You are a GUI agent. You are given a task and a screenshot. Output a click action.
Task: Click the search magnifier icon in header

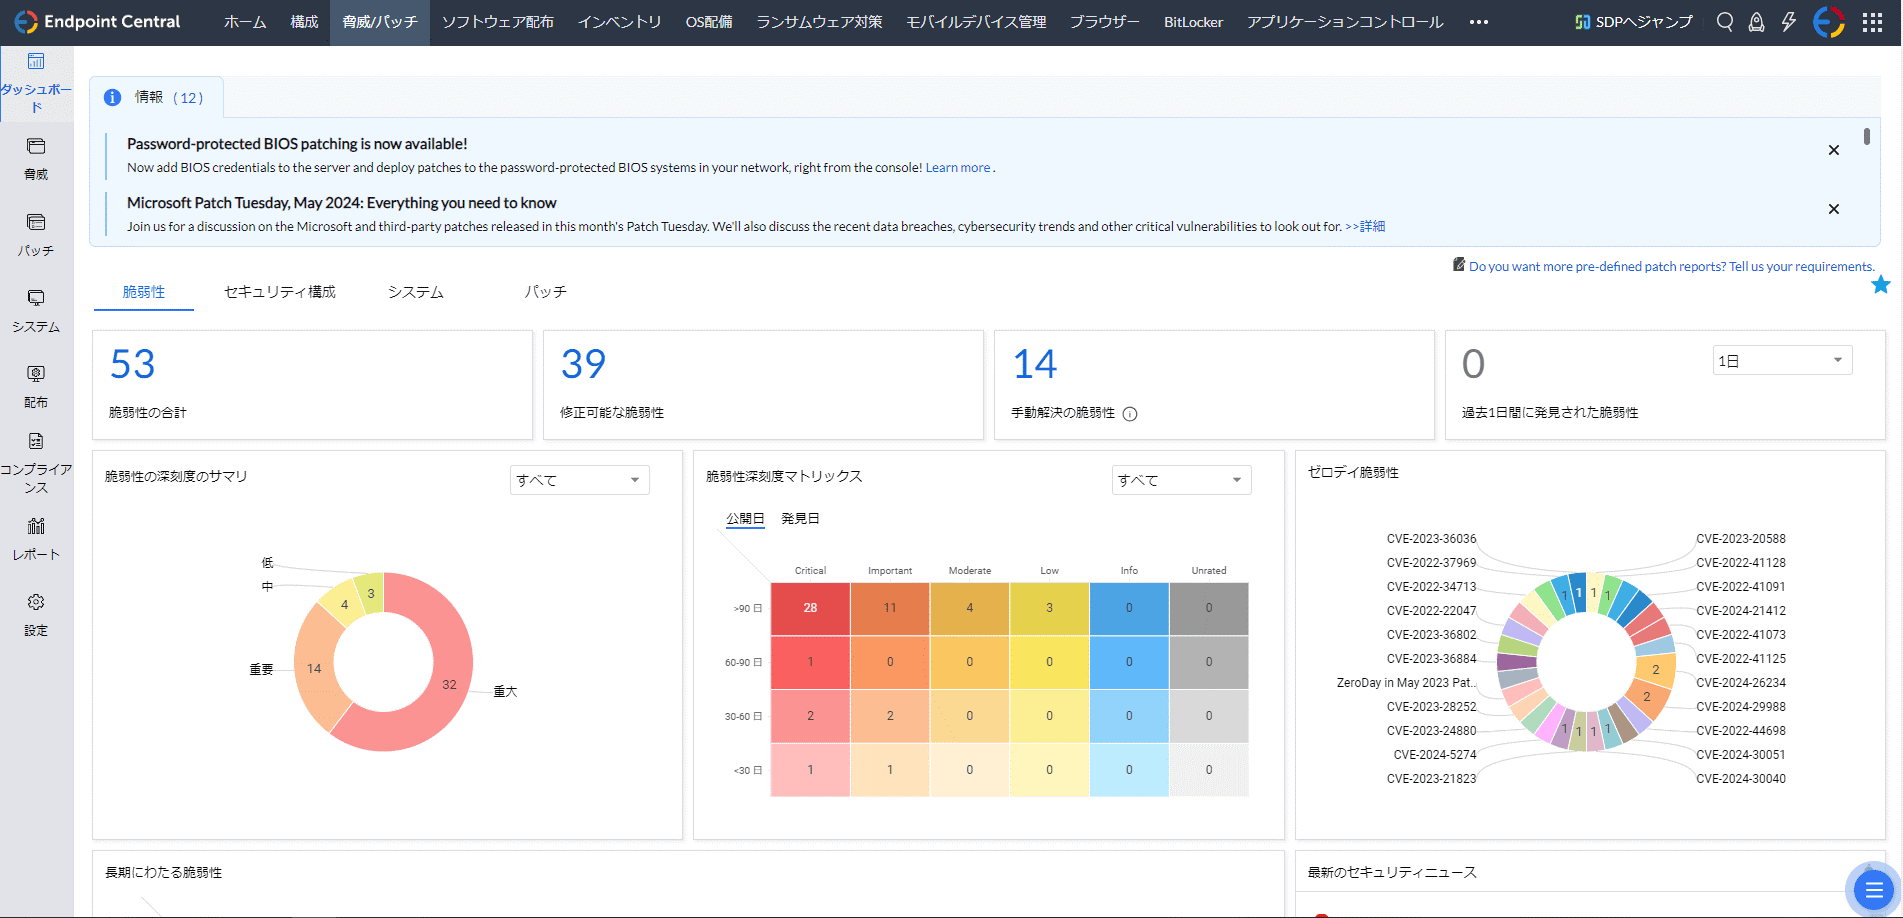coord(1725,22)
